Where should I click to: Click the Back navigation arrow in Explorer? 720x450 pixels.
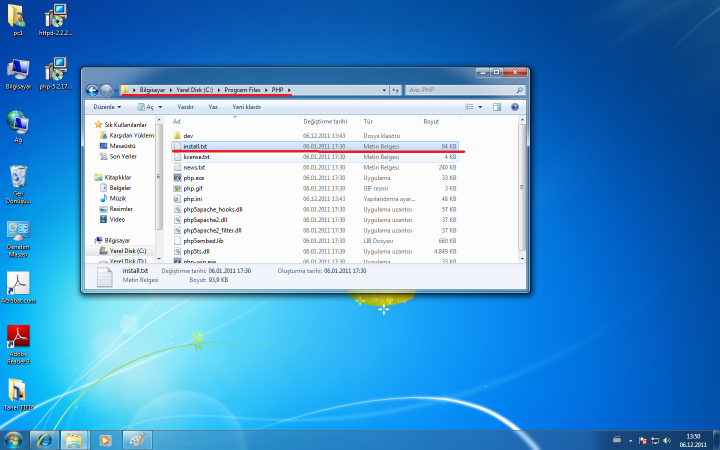point(93,90)
